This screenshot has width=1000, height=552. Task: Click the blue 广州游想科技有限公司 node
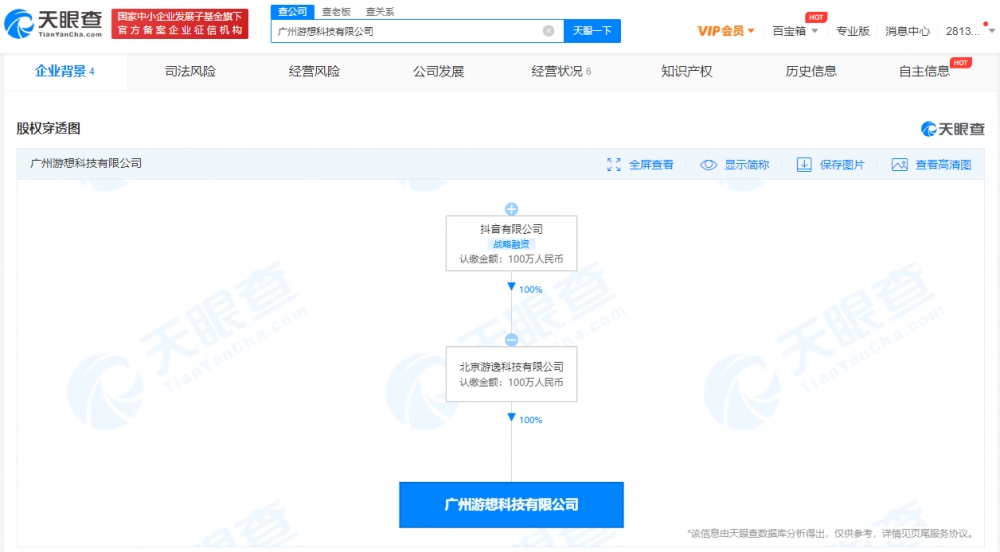(511, 505)
